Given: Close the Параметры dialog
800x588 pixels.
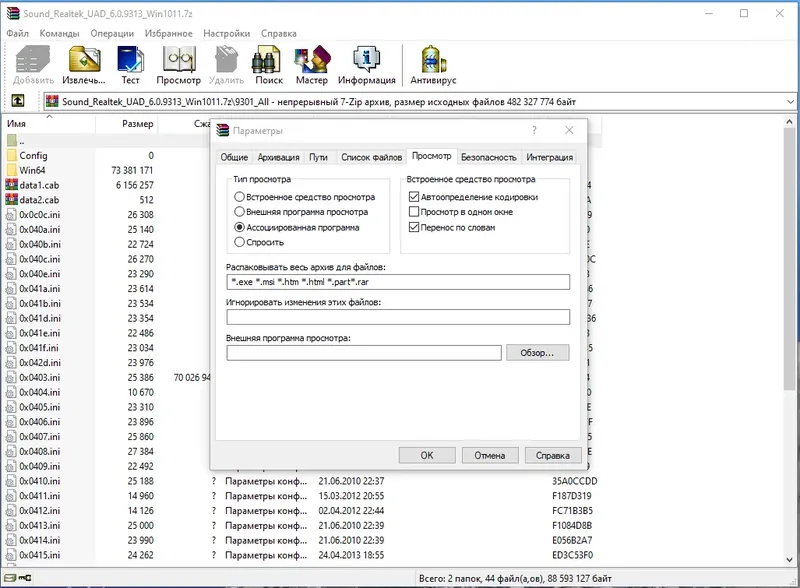Looking at the screenshot, I should (569, 130).
